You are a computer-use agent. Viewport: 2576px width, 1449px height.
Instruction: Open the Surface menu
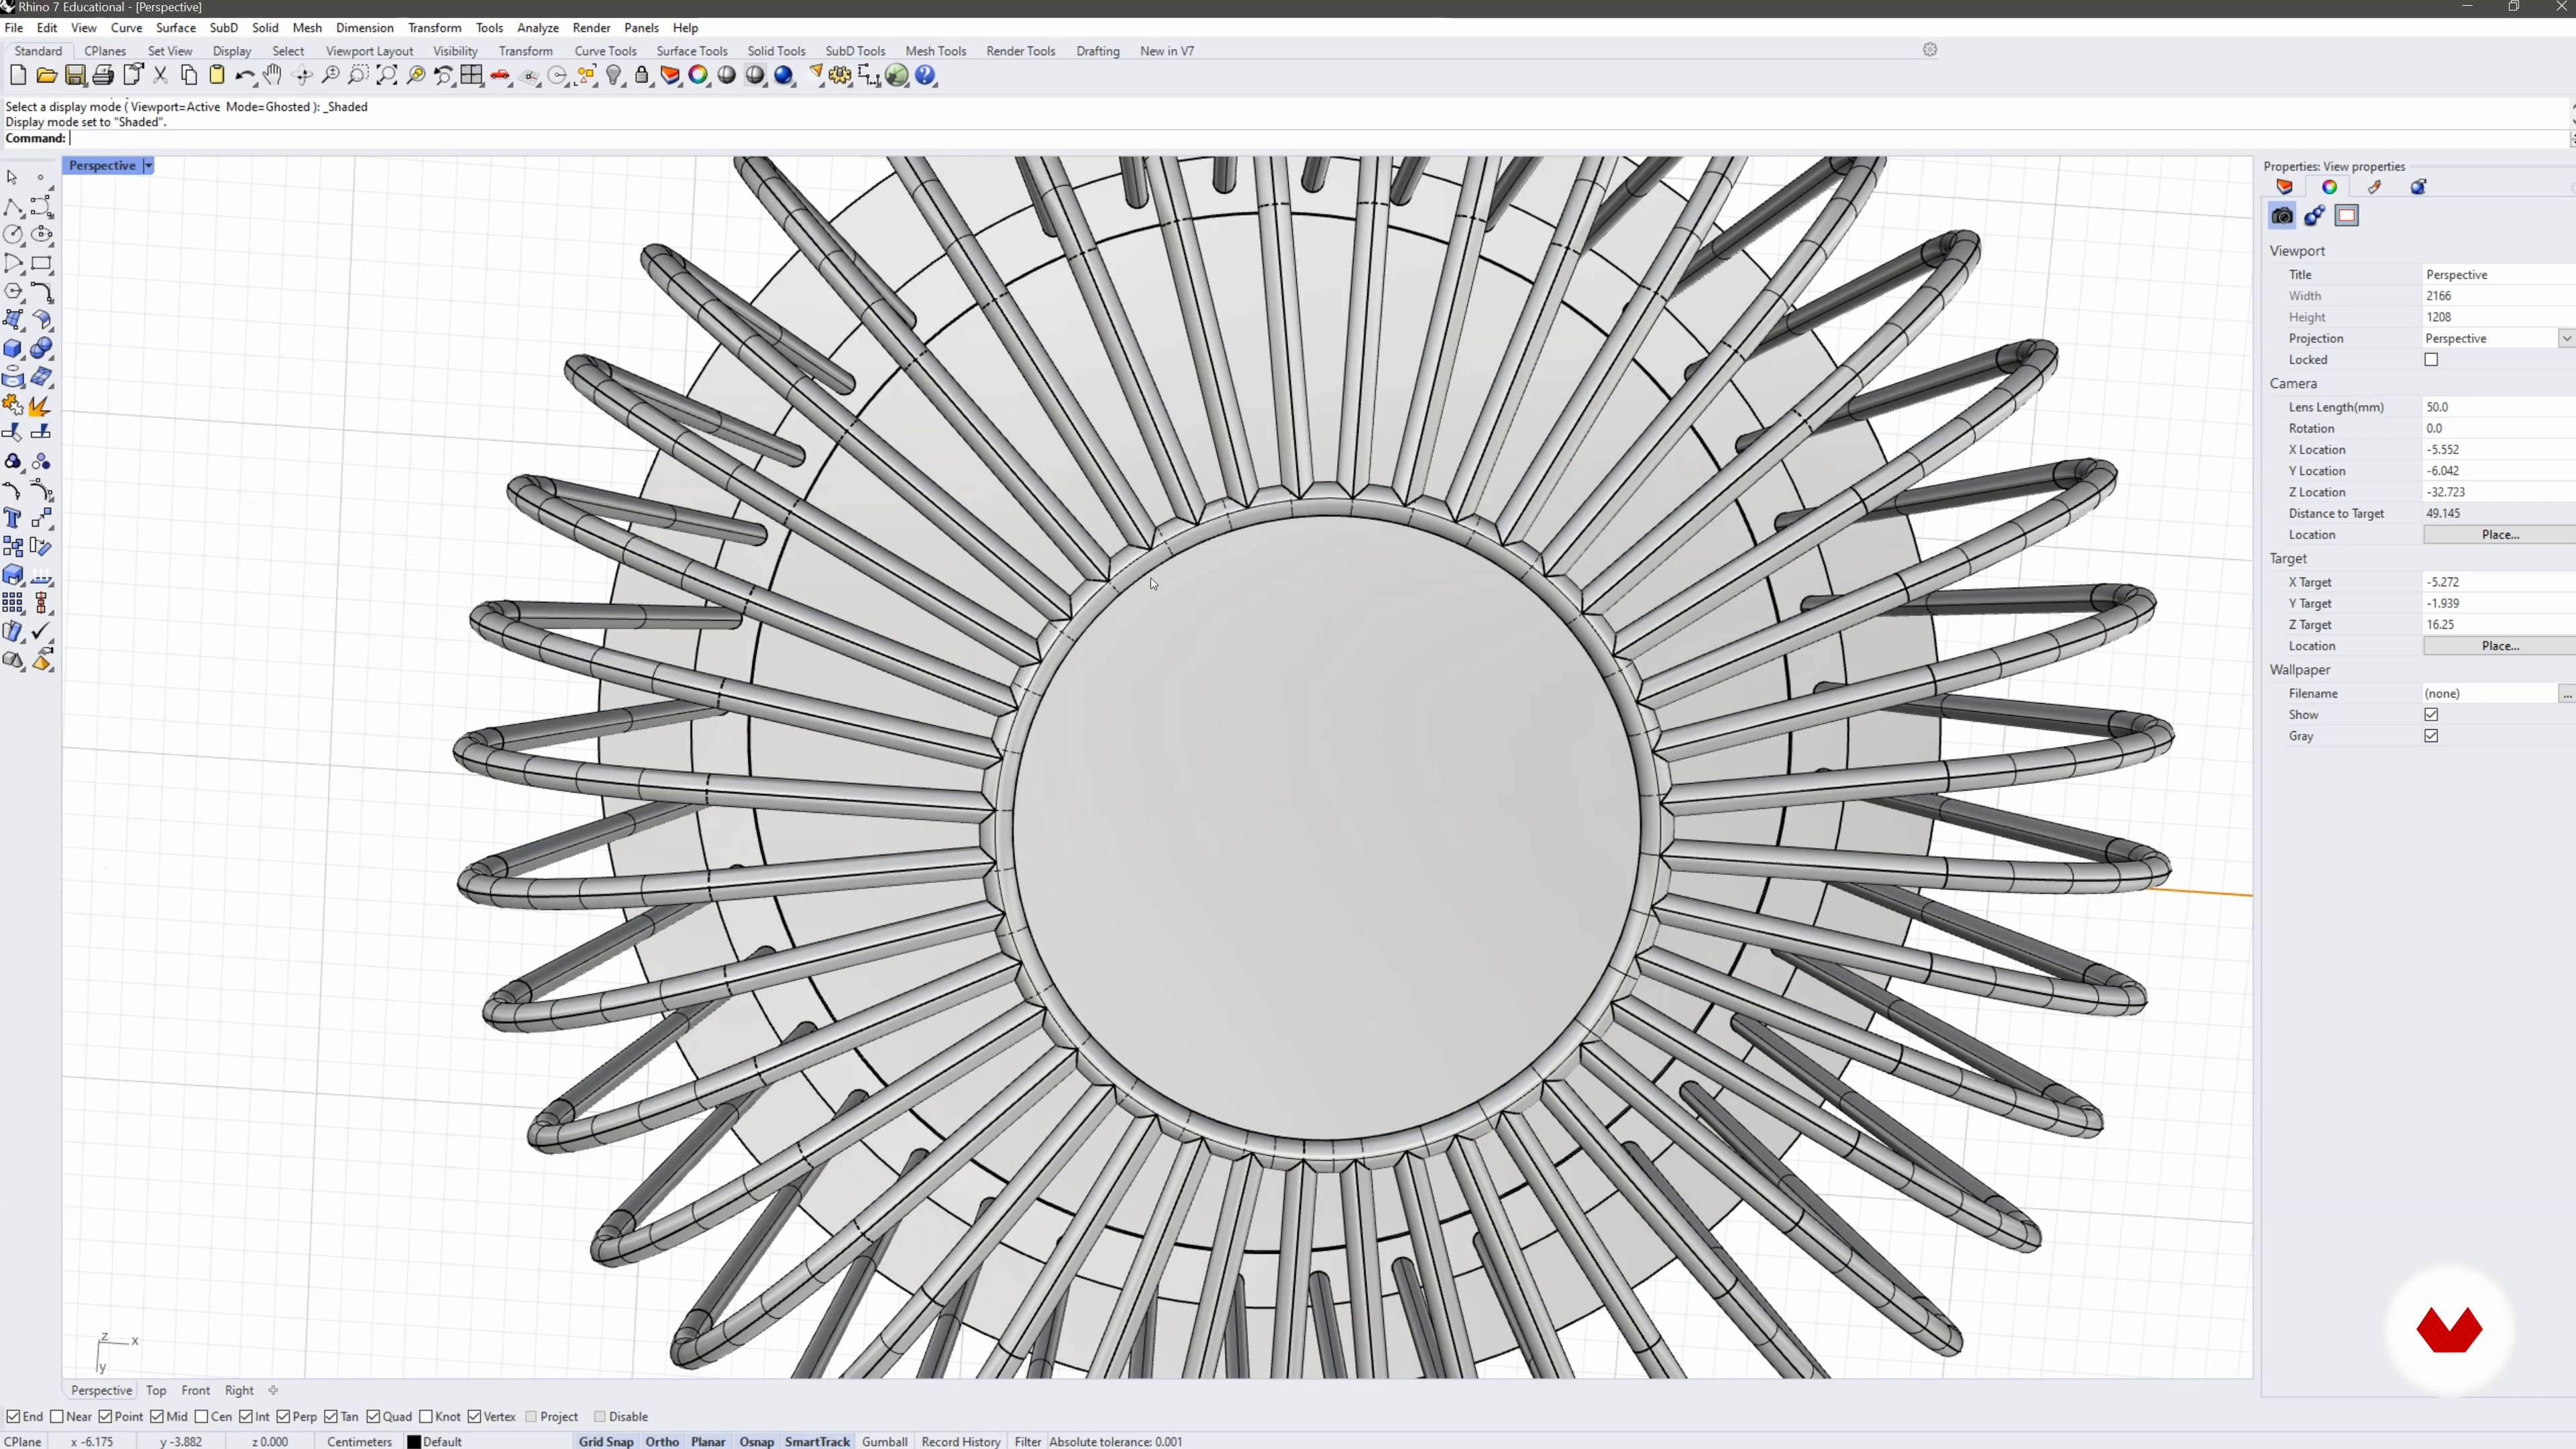(175, 28)
